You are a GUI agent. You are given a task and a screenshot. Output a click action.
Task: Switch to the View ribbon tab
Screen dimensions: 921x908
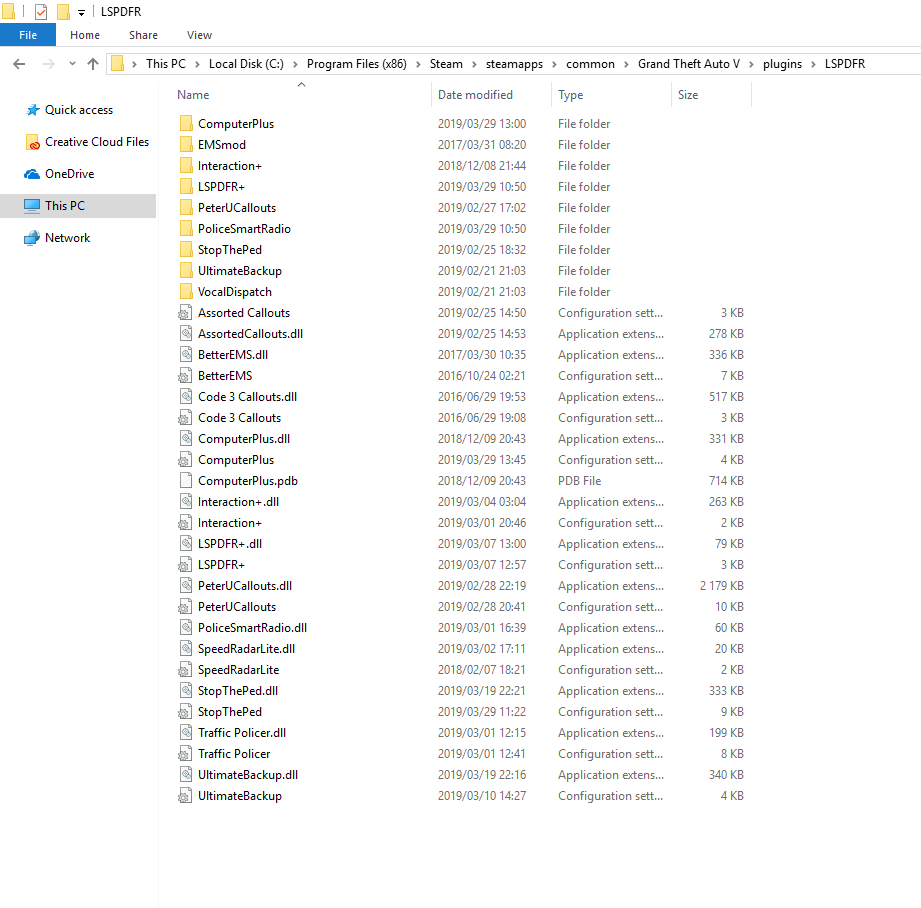199,35
